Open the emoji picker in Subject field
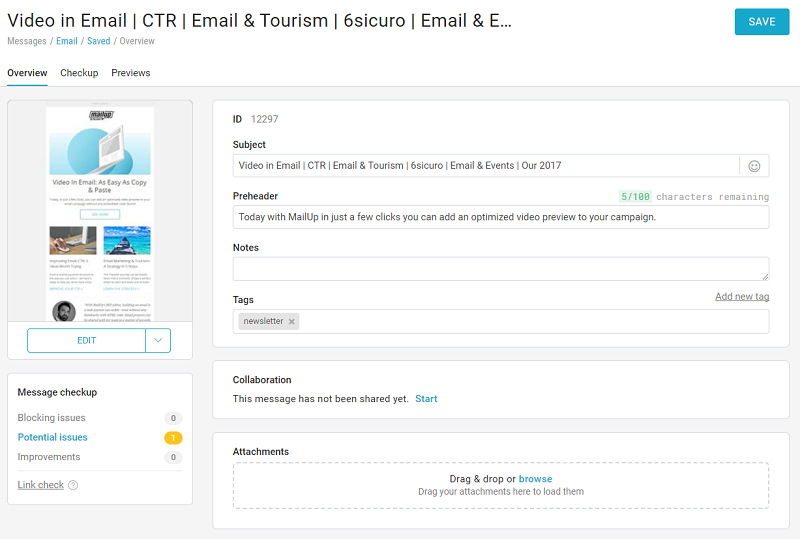The height and width of the screenshot is (539, 800). point(755,166)
